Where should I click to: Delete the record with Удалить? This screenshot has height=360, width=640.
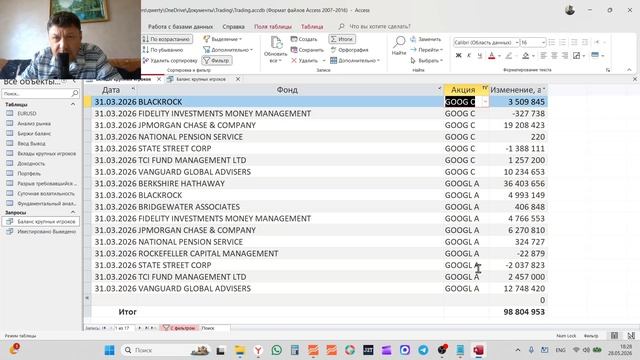(304, 60)
